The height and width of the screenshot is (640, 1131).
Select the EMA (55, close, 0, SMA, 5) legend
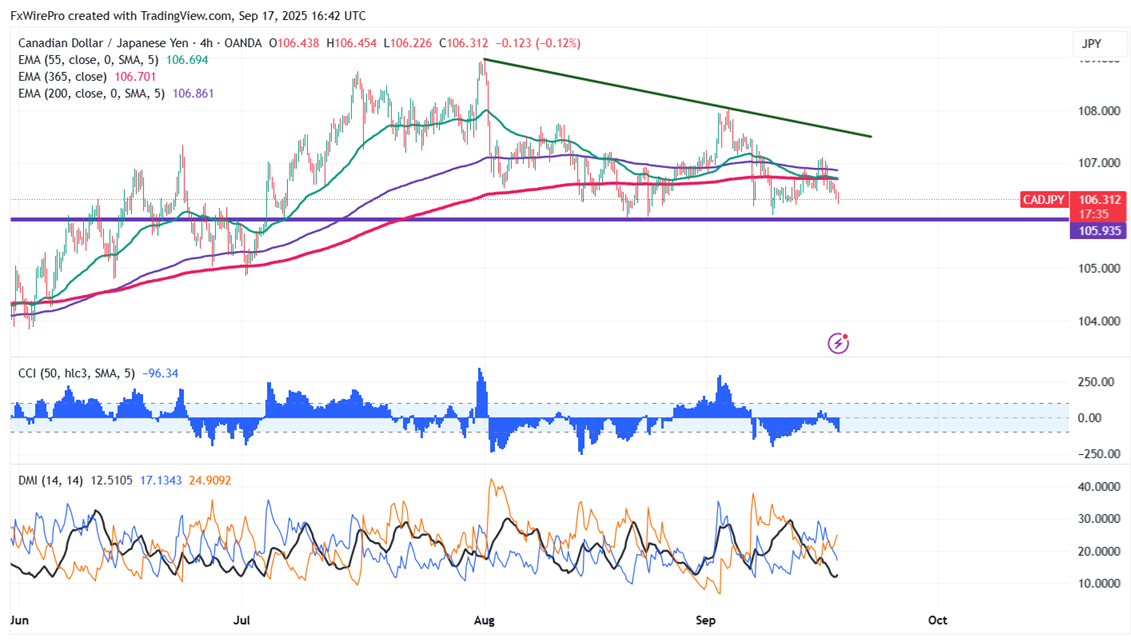click(x=88, y=60)
